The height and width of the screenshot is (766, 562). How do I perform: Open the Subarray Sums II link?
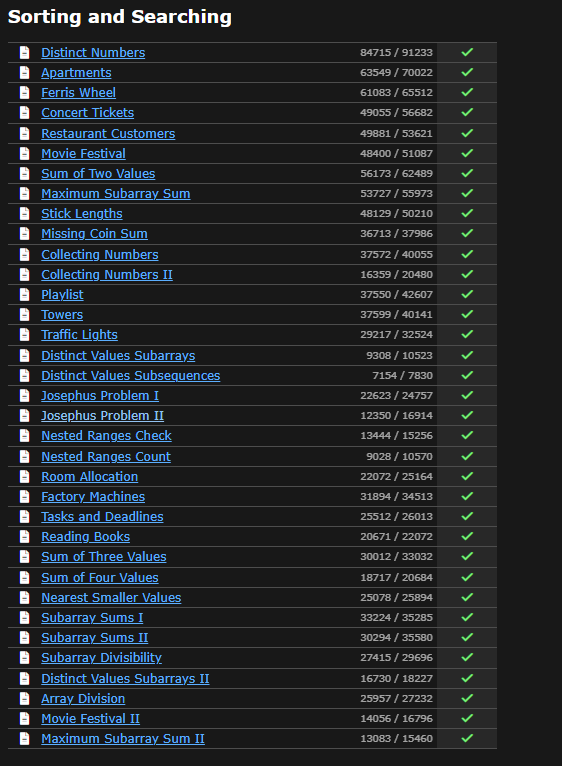pyautogui.click(x=94, y=638)
